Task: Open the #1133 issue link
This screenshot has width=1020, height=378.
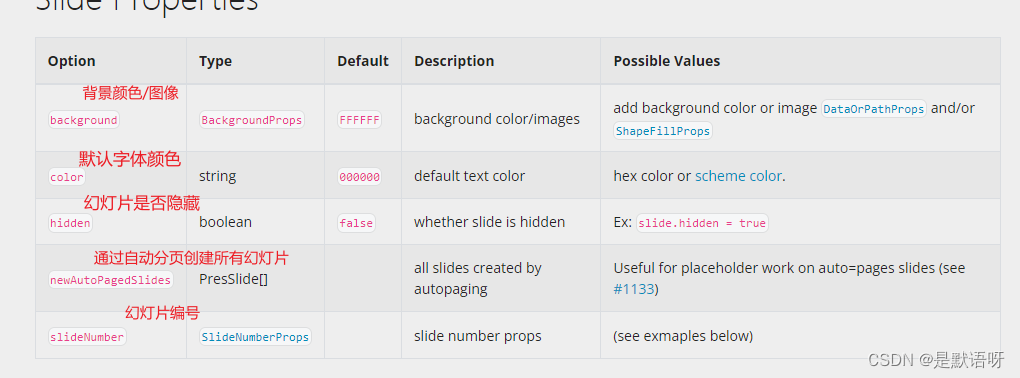Action: pos(634,289)
